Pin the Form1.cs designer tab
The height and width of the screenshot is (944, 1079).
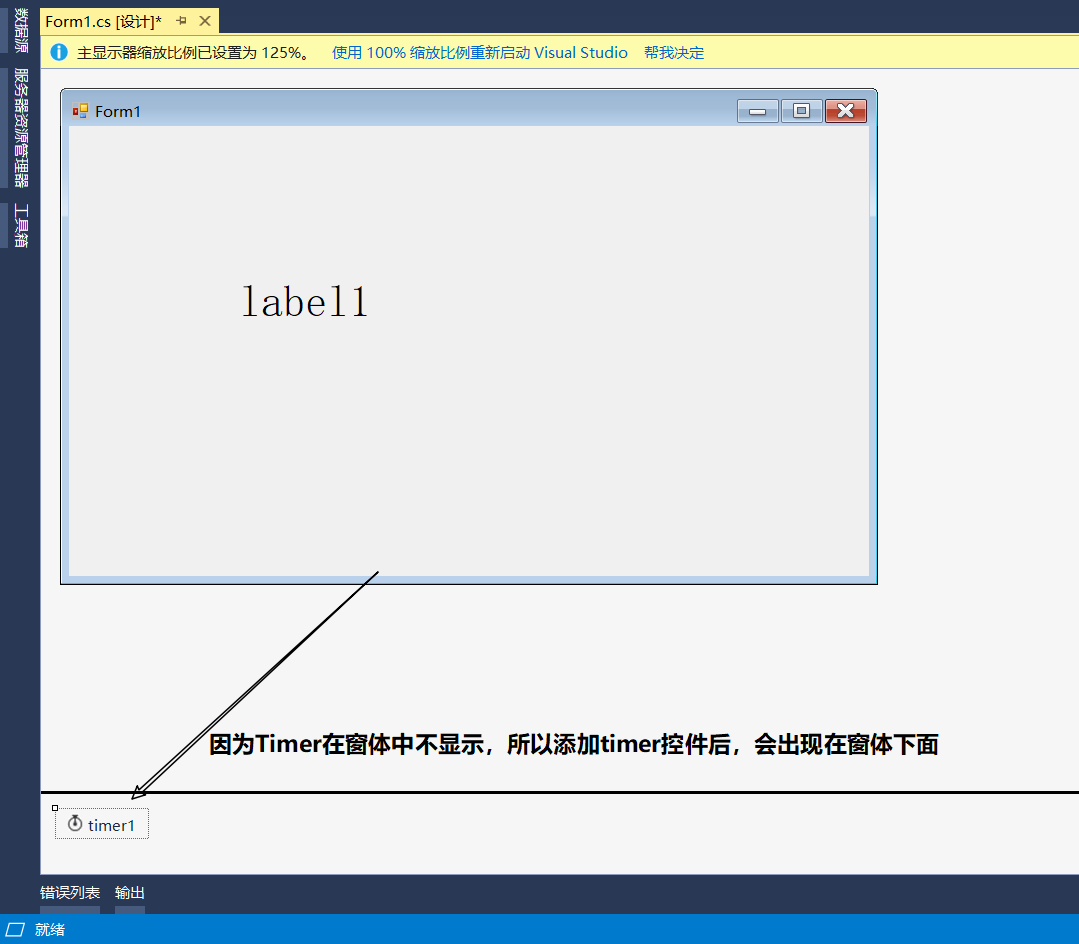tap(182, 21)
